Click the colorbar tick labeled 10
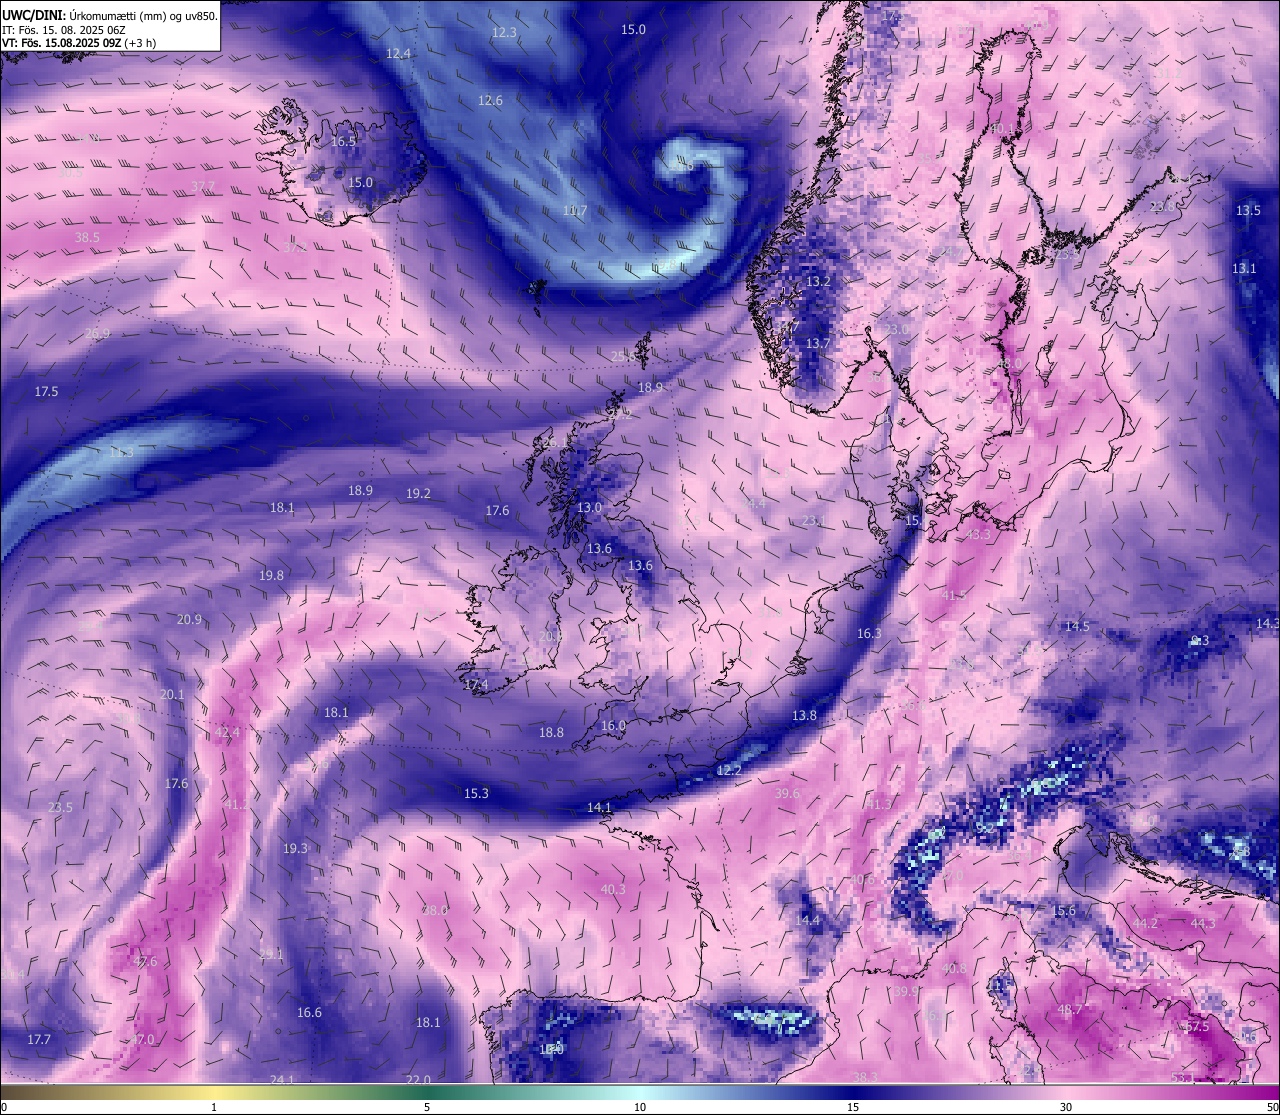The height and width of the screenshot is (1115, 1280). tap(640, 1107)
